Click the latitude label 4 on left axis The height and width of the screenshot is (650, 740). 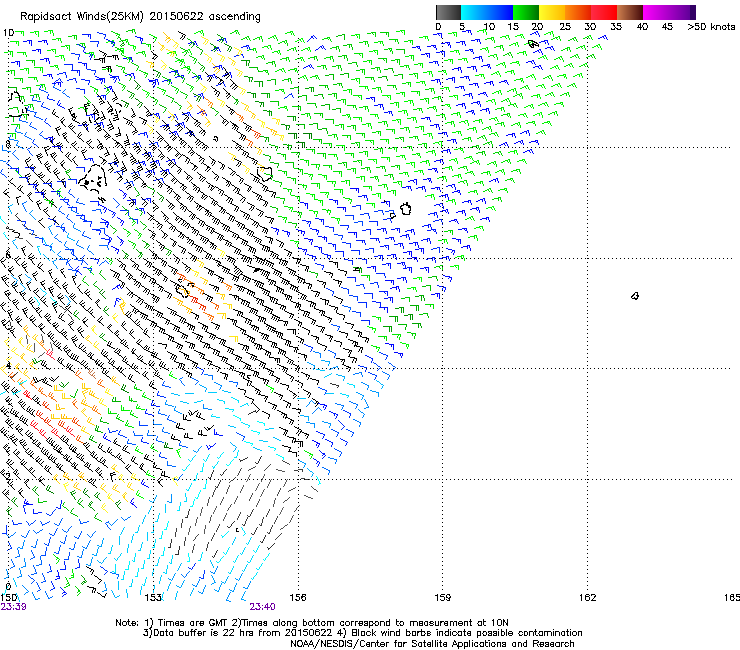click(x=8, y=365)
